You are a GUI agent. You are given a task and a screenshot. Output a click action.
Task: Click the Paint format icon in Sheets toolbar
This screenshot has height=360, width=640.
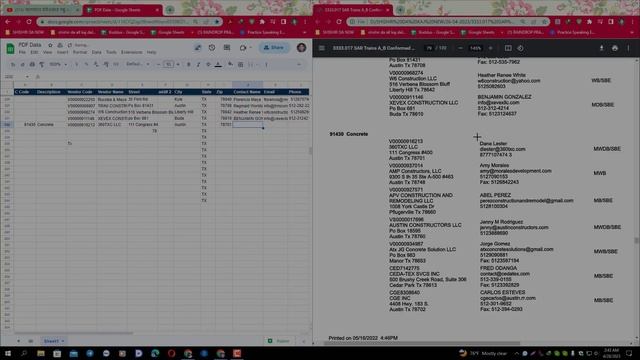42,64
